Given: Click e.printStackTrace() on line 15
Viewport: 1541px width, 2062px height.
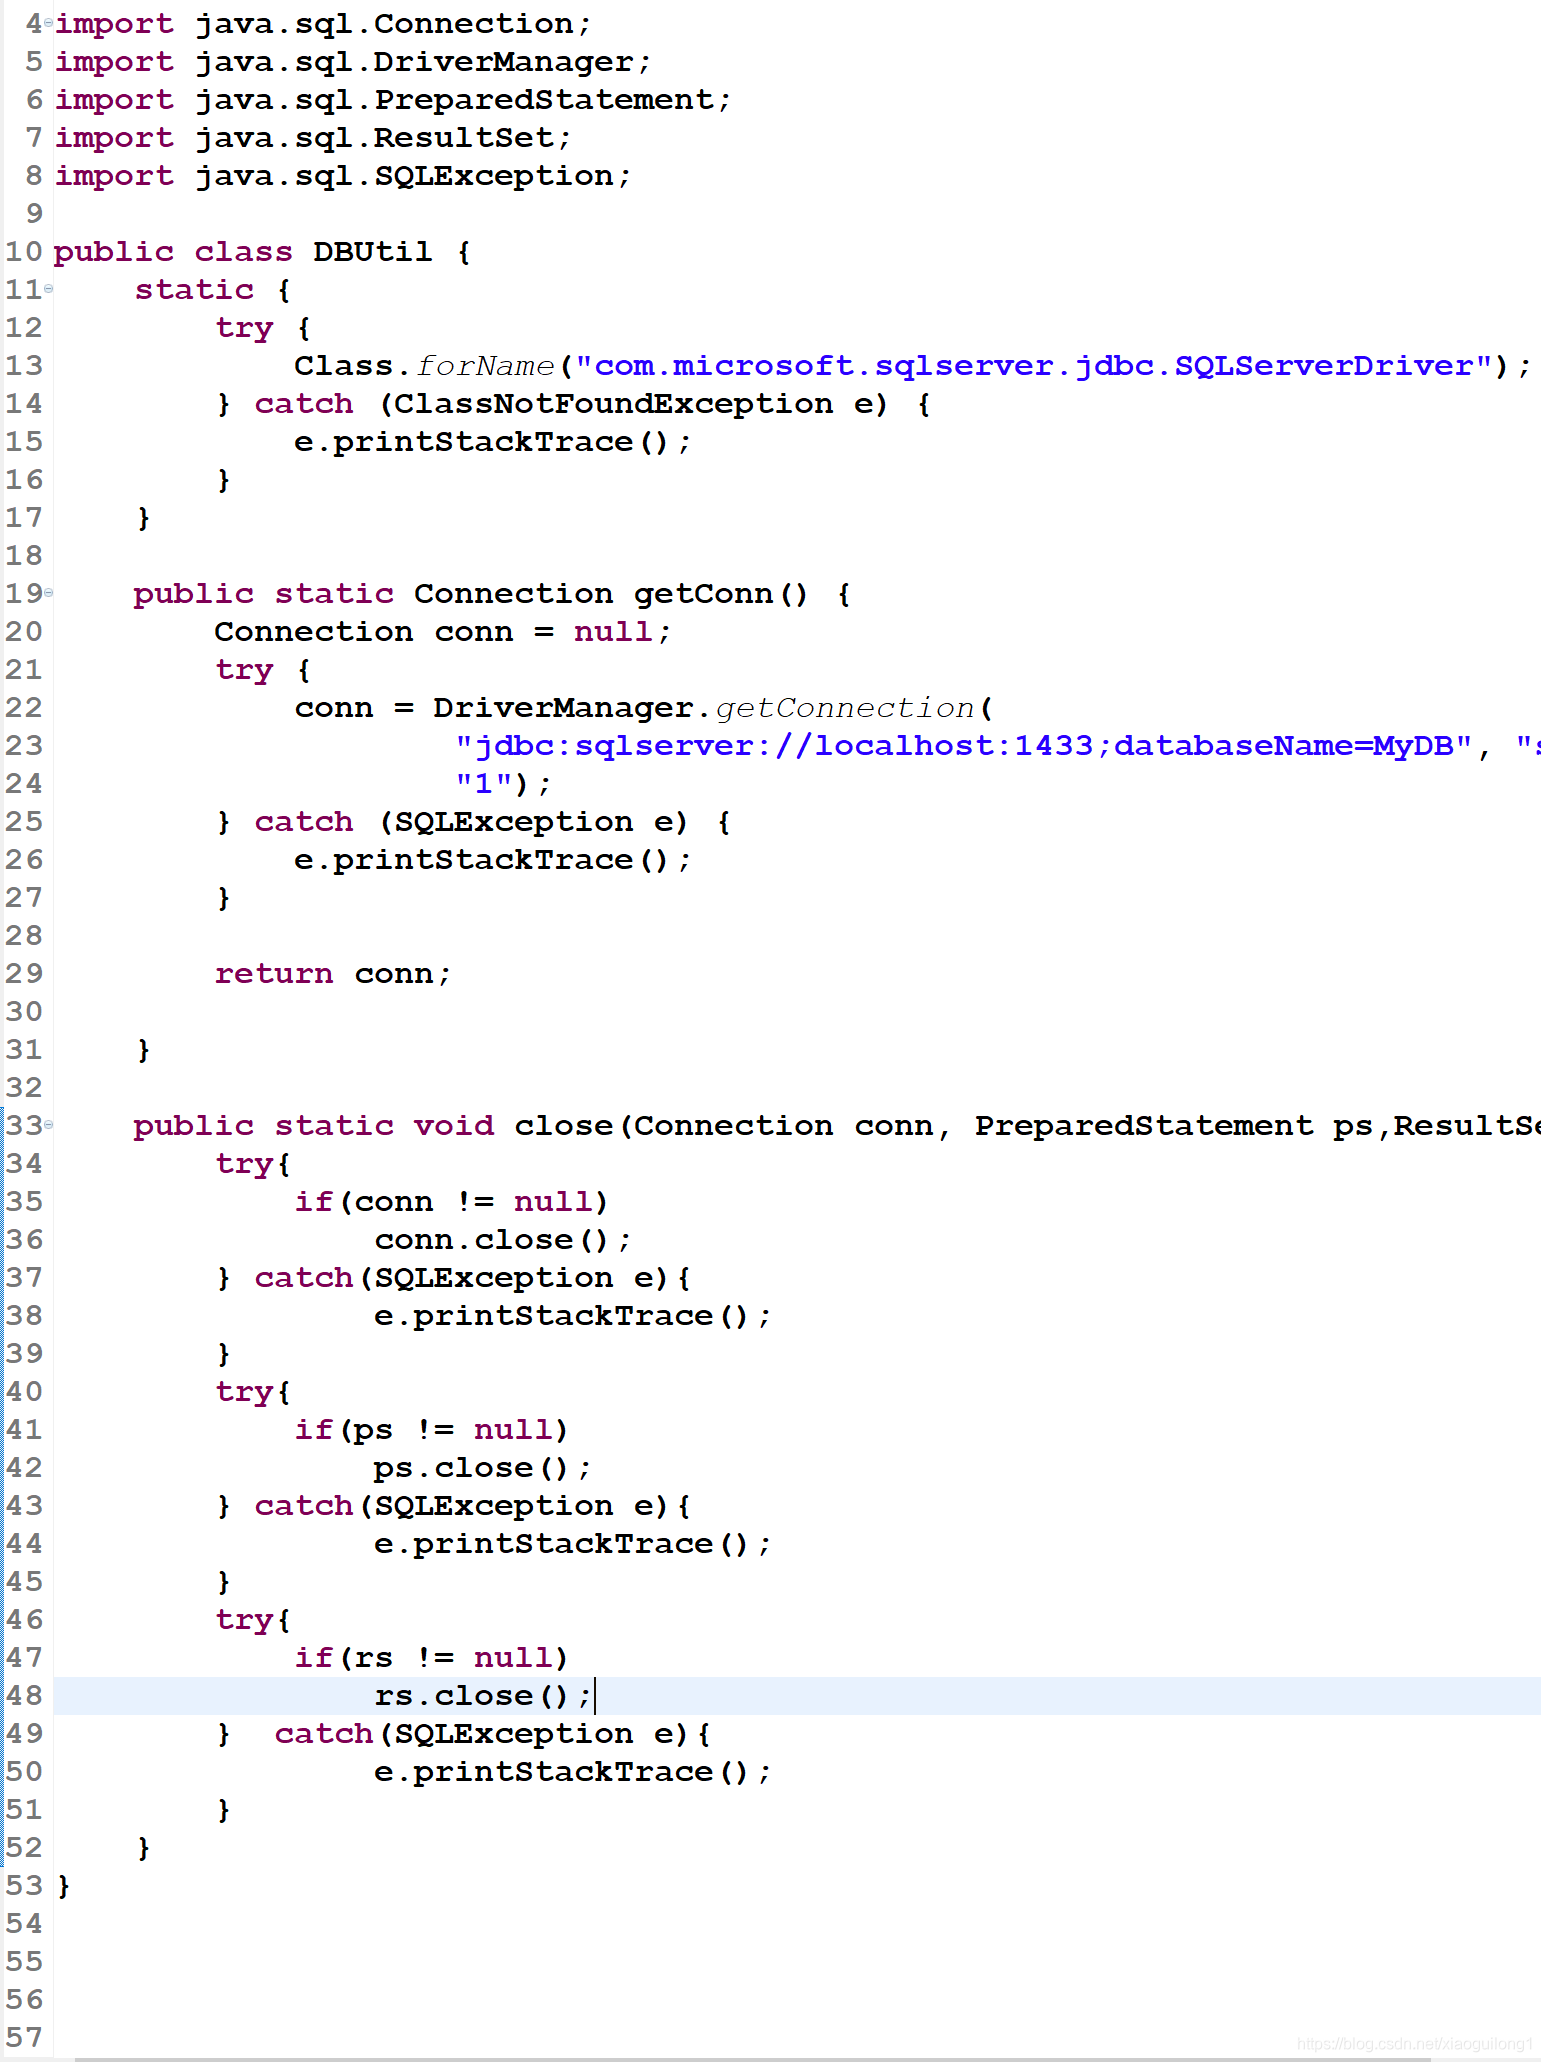Looking at the screenshot, I should pyautogui.click(x=492, y=442).
